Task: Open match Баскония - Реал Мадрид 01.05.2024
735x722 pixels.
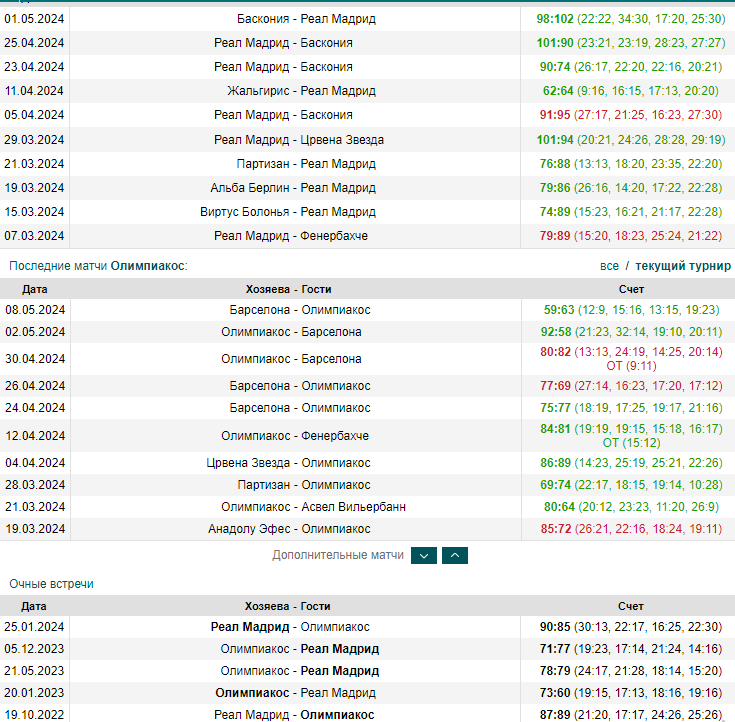Action: [x=306, y=19]
